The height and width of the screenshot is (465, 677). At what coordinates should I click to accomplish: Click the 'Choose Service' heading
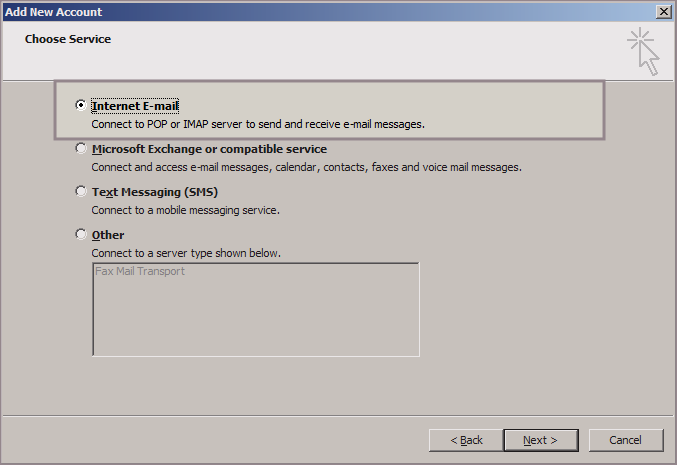(x=68, y=39)
